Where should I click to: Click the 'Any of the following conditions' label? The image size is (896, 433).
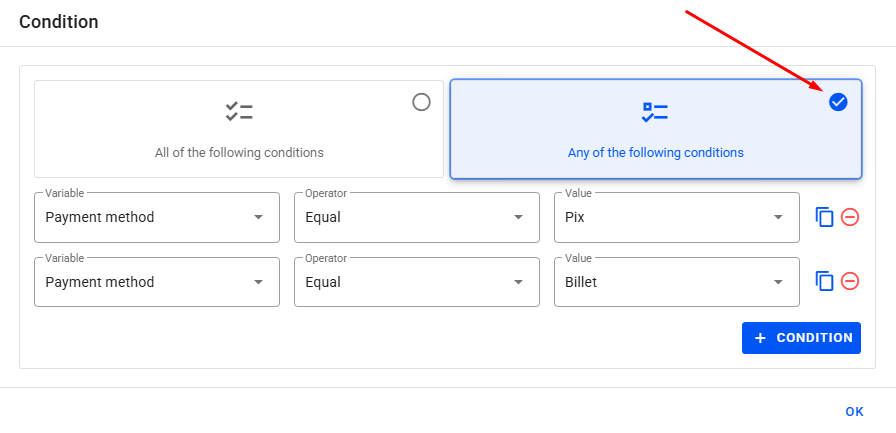[655, 153]
